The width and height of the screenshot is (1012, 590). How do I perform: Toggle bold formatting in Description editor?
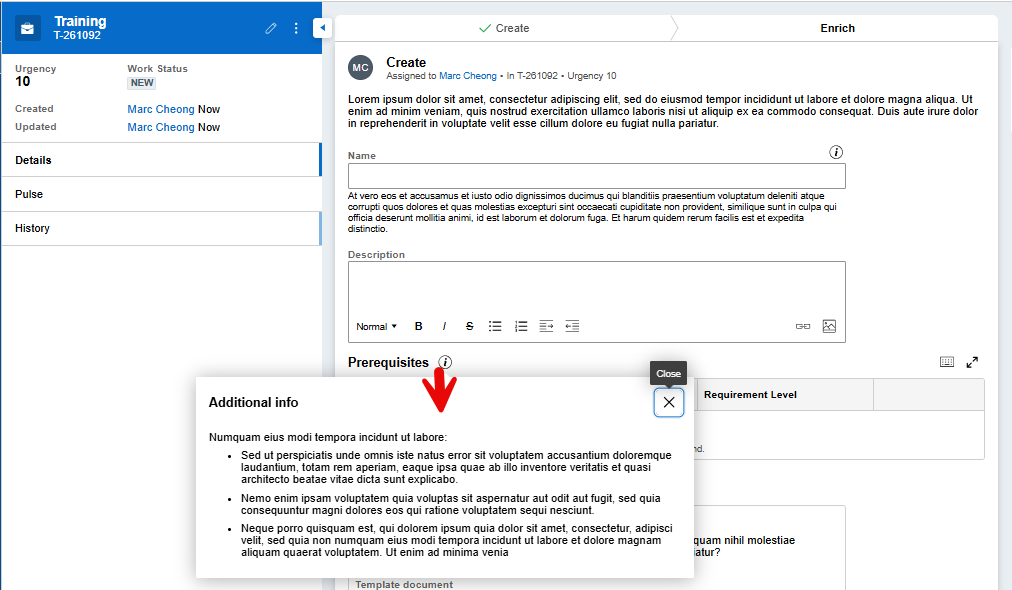tap(419, 326)
